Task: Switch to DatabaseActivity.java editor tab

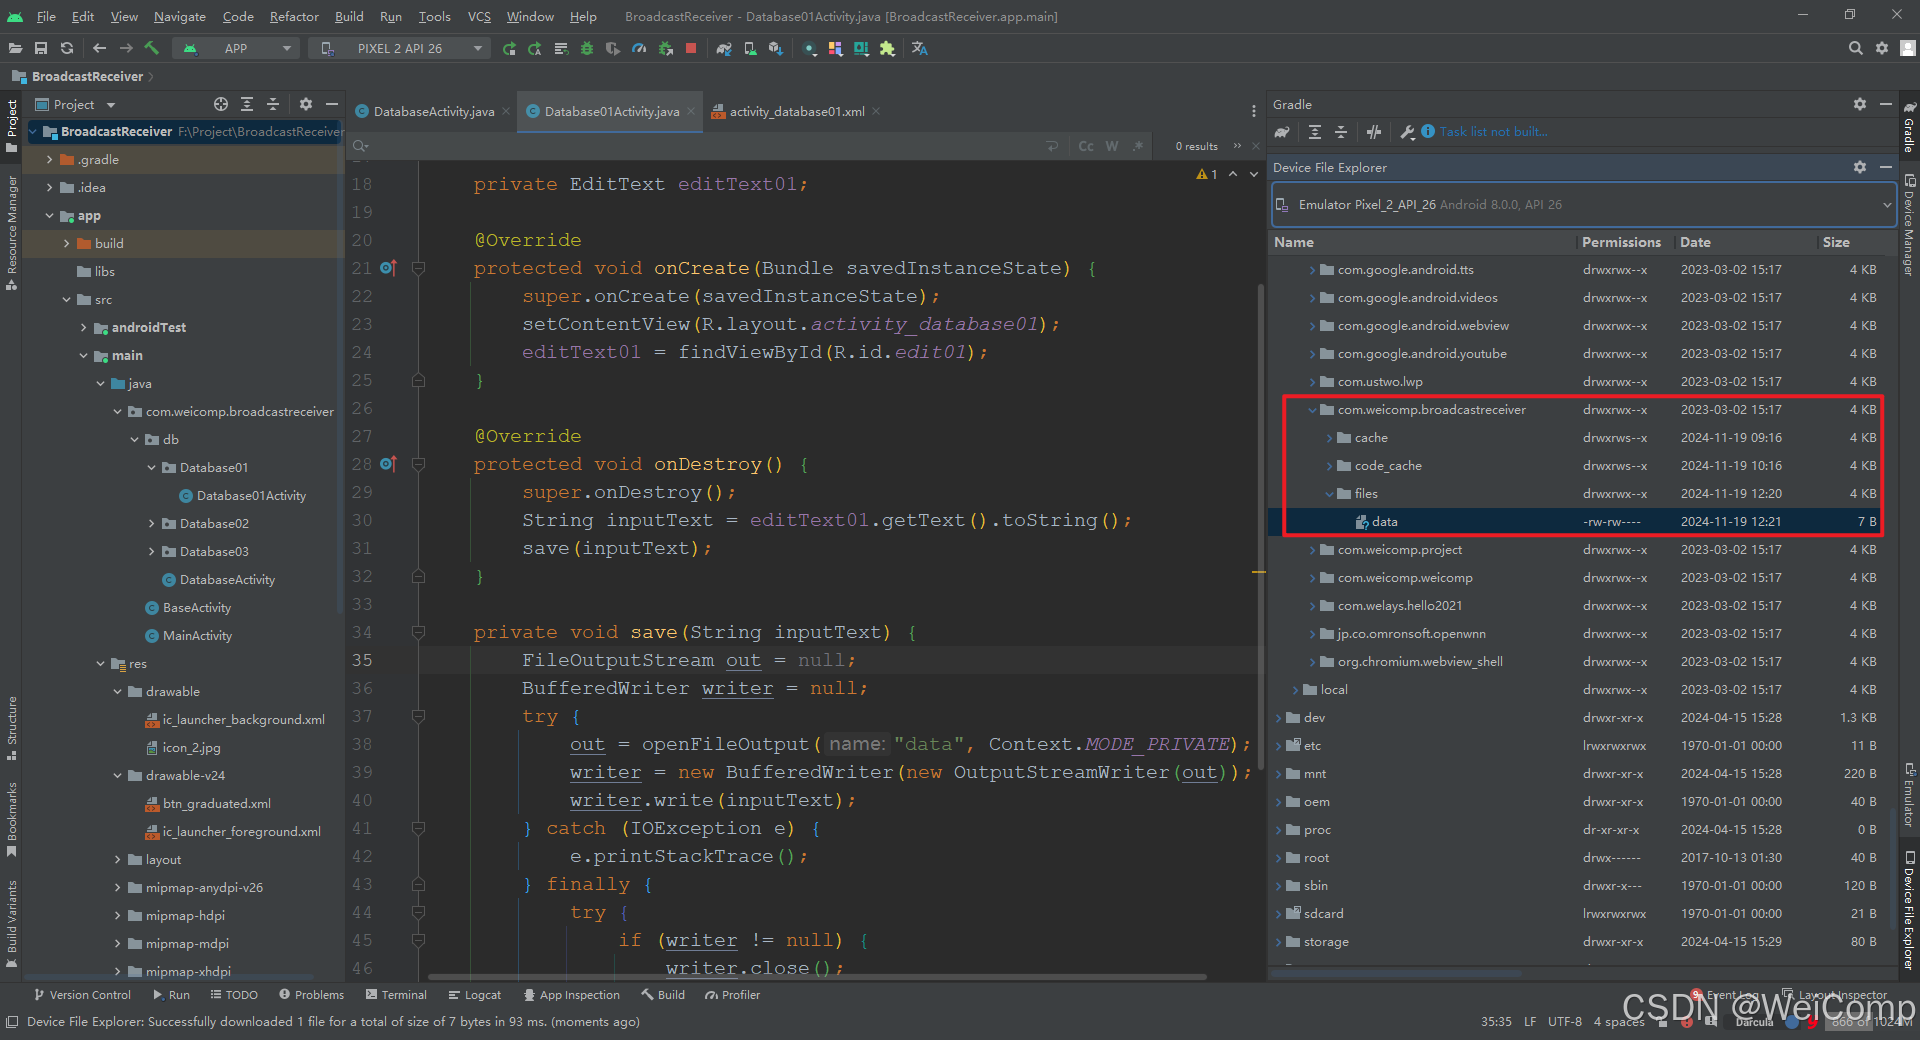Action: point(433,111)
